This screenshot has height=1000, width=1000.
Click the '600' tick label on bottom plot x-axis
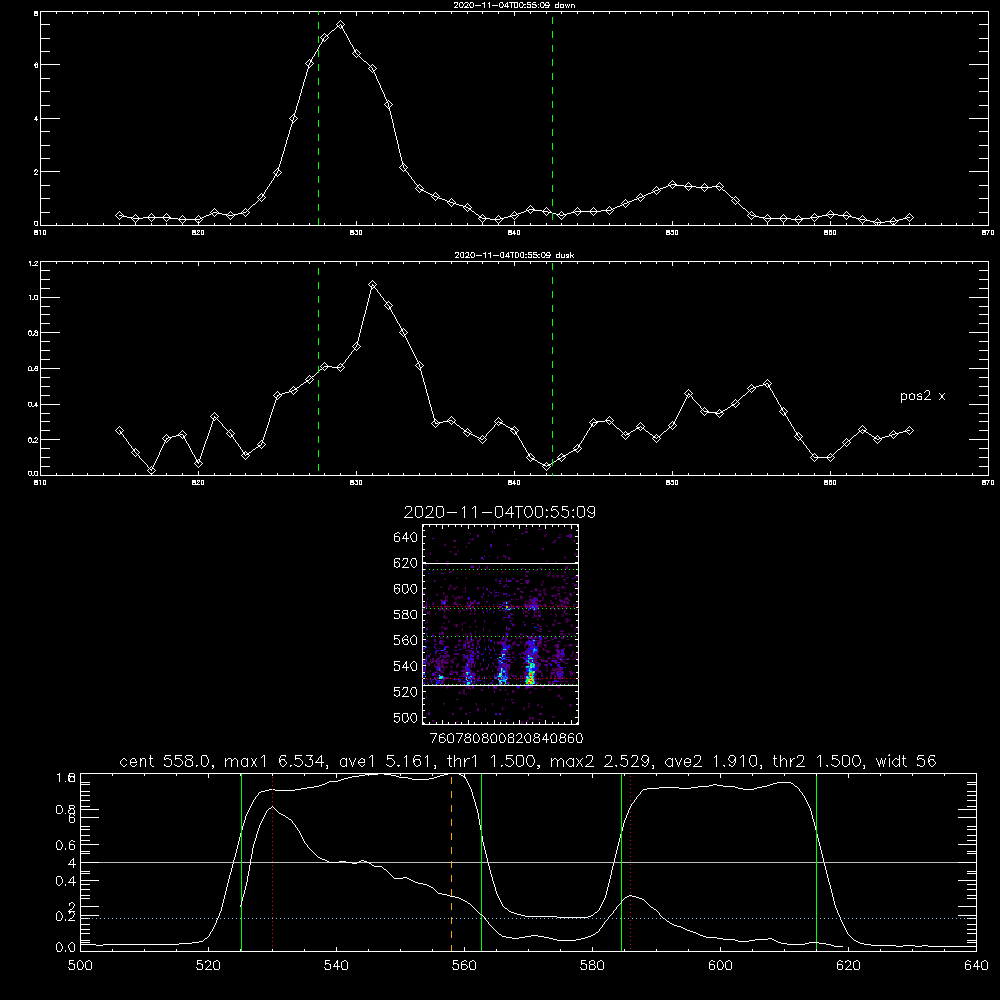coord(721,966)
